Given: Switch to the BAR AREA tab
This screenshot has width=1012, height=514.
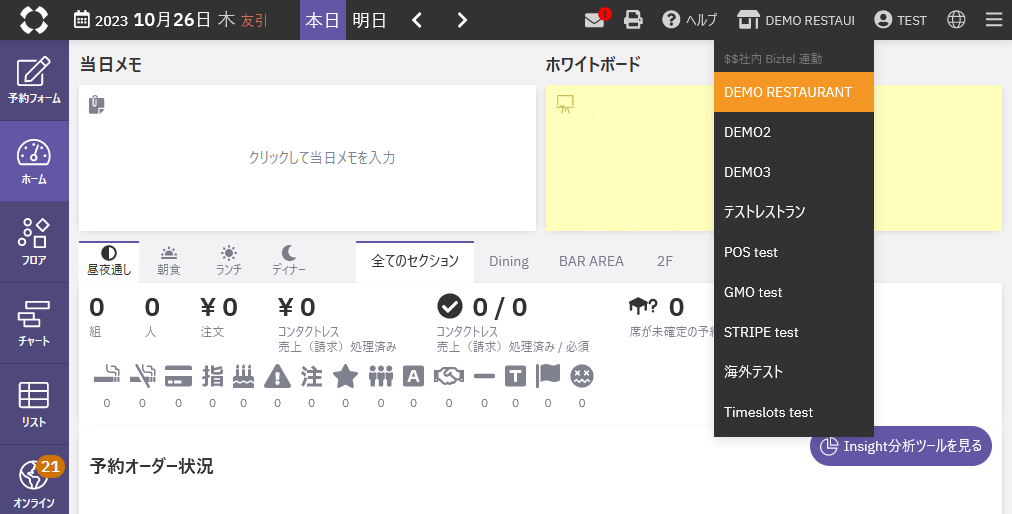Looking at the screenshot, I should click(x=591, y=261).
